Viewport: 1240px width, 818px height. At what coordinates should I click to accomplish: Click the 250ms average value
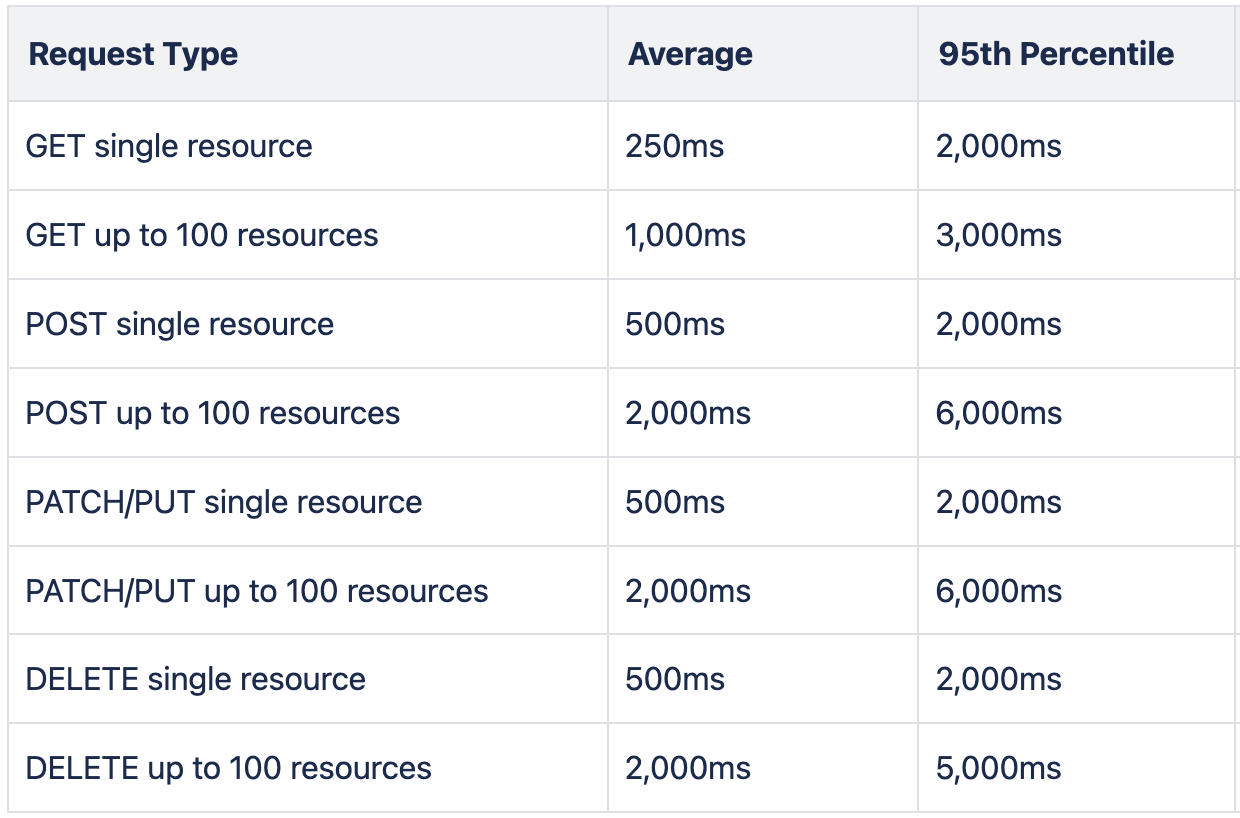click(x=674, y=146)
